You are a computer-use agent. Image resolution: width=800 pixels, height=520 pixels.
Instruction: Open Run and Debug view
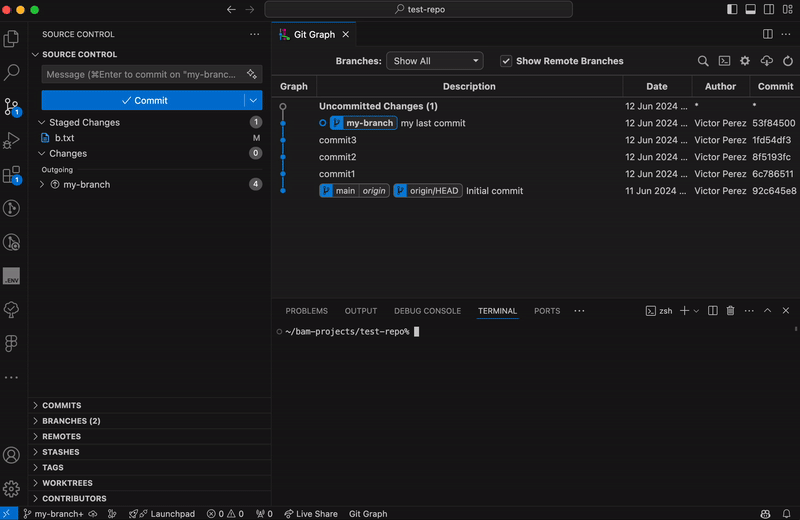click(x=12, y=140)
